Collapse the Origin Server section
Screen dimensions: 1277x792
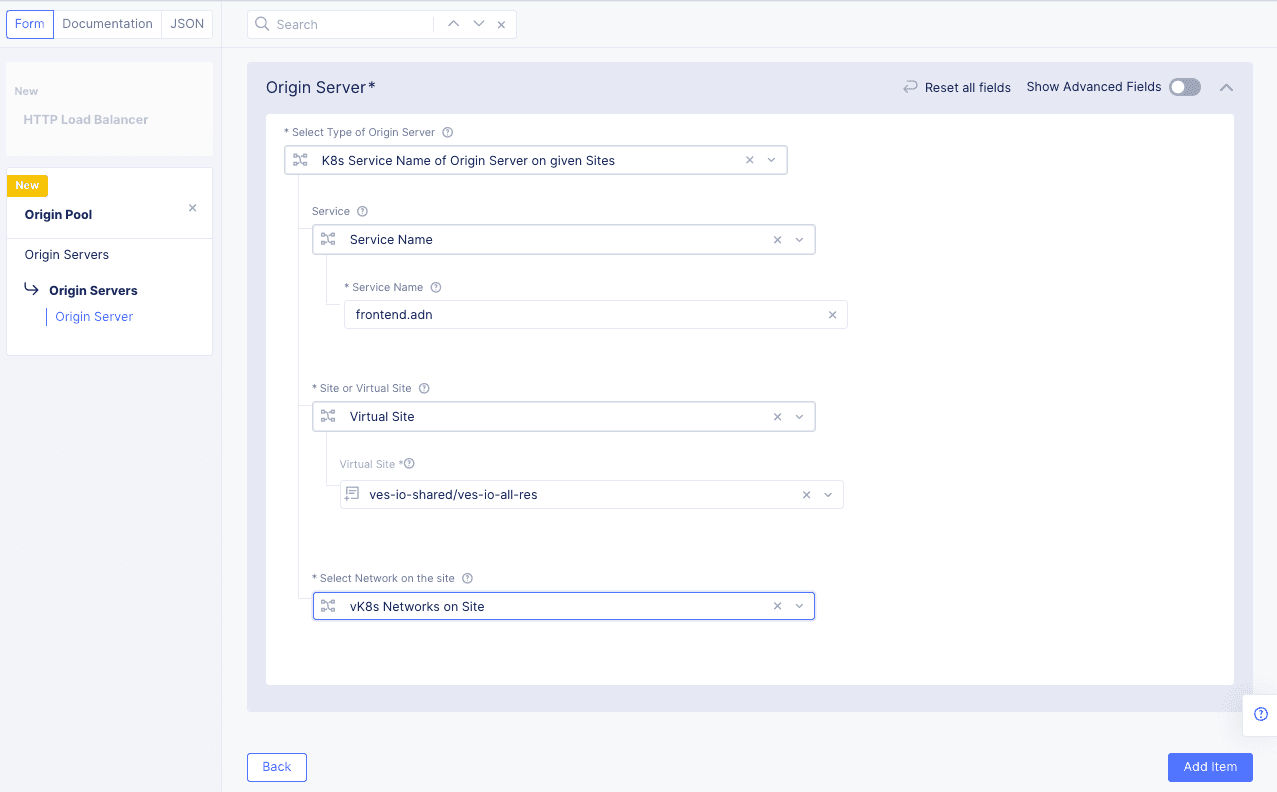click(x=1226, y=87)
